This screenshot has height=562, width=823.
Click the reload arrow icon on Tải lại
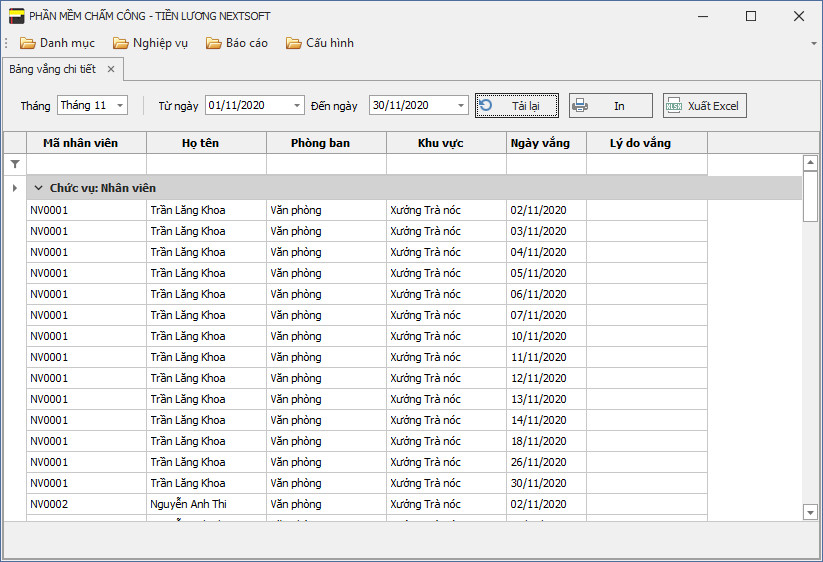click(x=486, y=105)
